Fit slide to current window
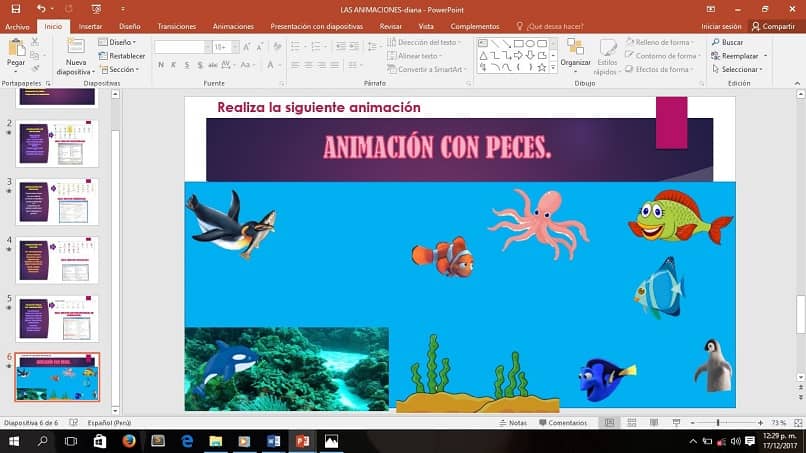806x453 pixels. [x=798, y=423]
